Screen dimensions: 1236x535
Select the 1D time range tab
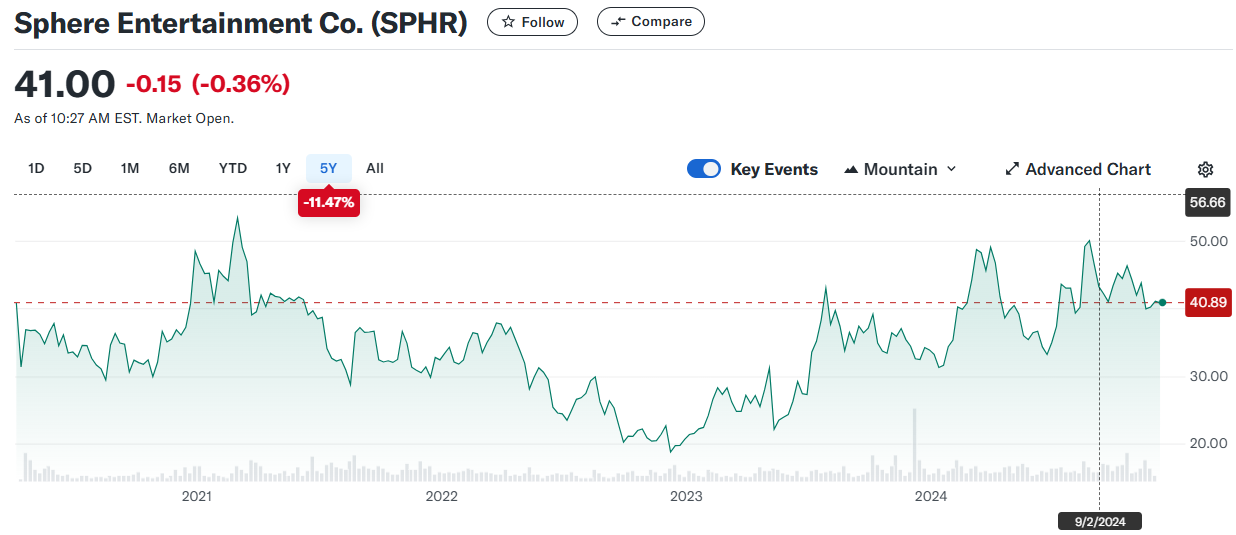[x=36, y=168]
